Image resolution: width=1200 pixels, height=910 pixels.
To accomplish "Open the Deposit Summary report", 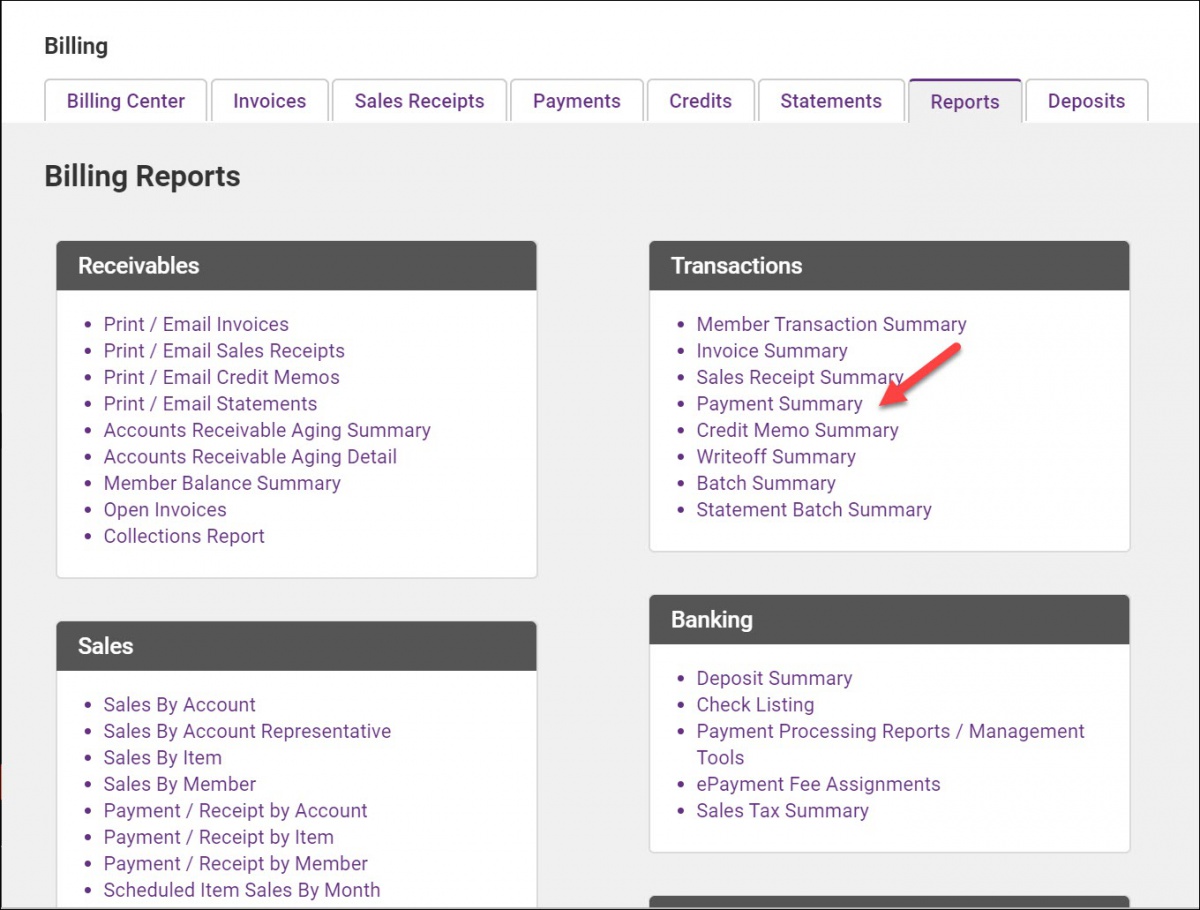I will (774, 678).
